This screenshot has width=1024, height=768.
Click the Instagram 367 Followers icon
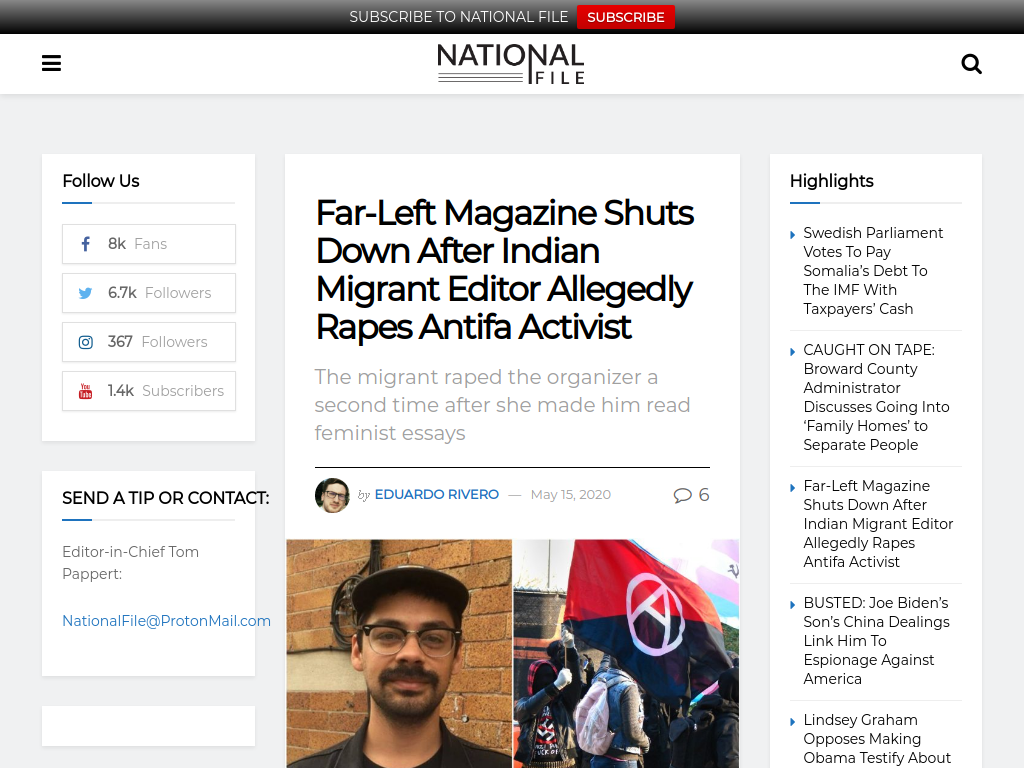click(x=86, y=342)
